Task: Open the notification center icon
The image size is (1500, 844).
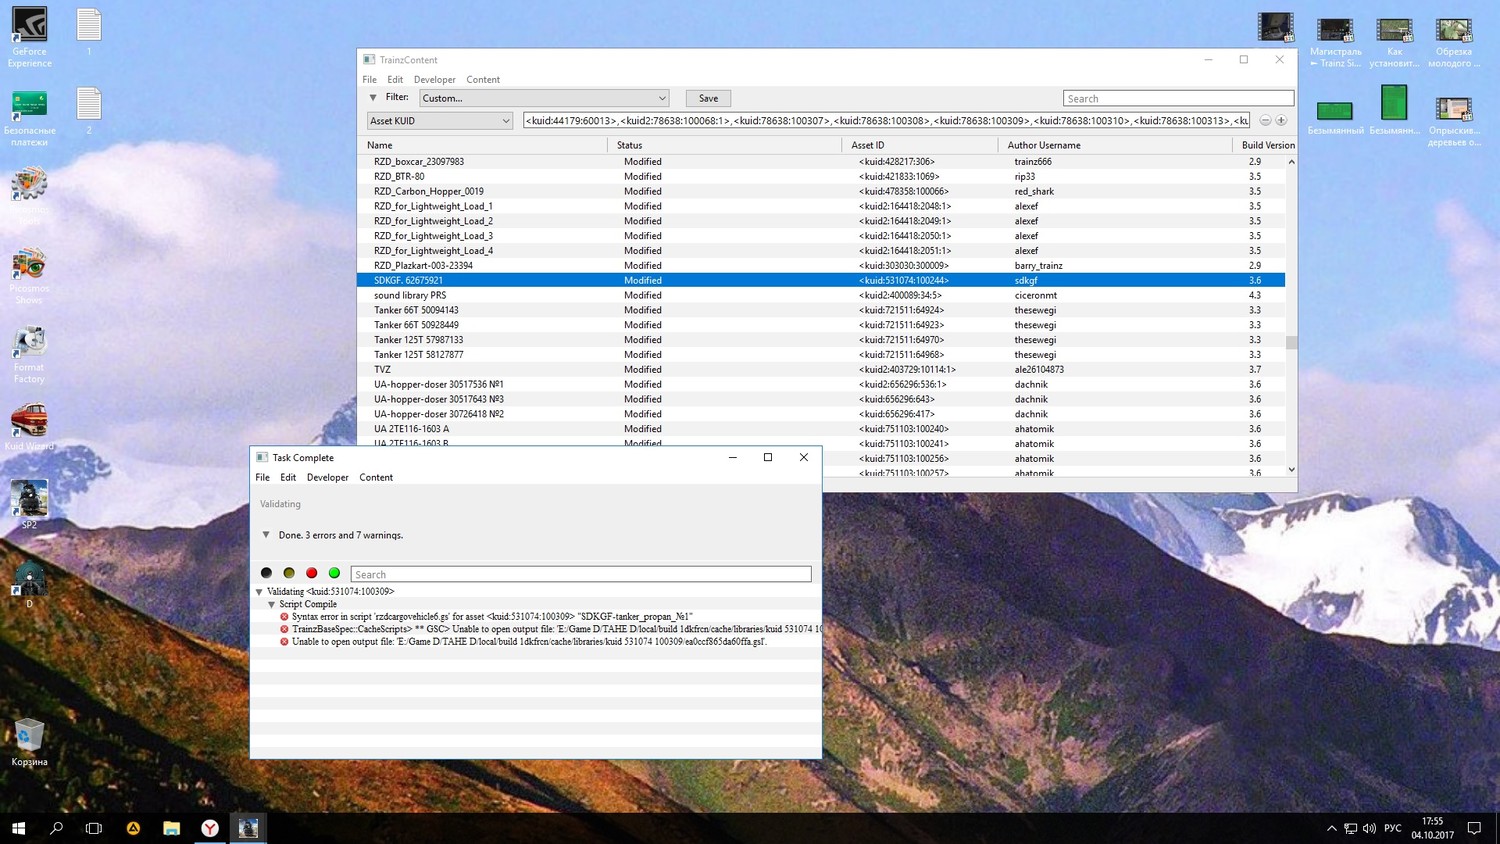Action: pyautogui.click(x=1474, y=828)
